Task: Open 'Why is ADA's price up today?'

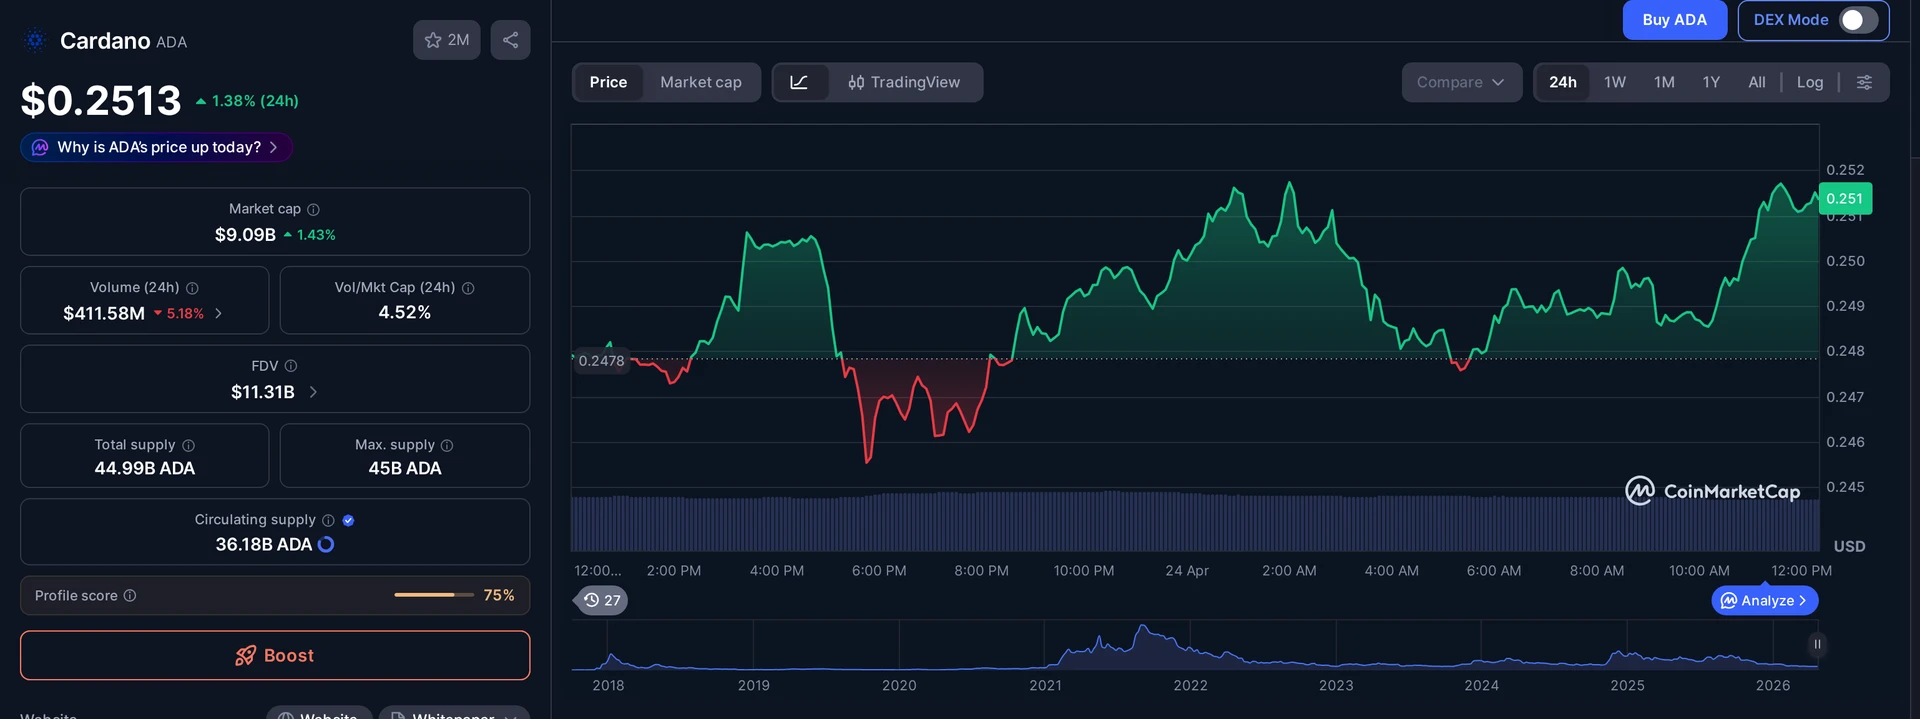Action: 157,147
